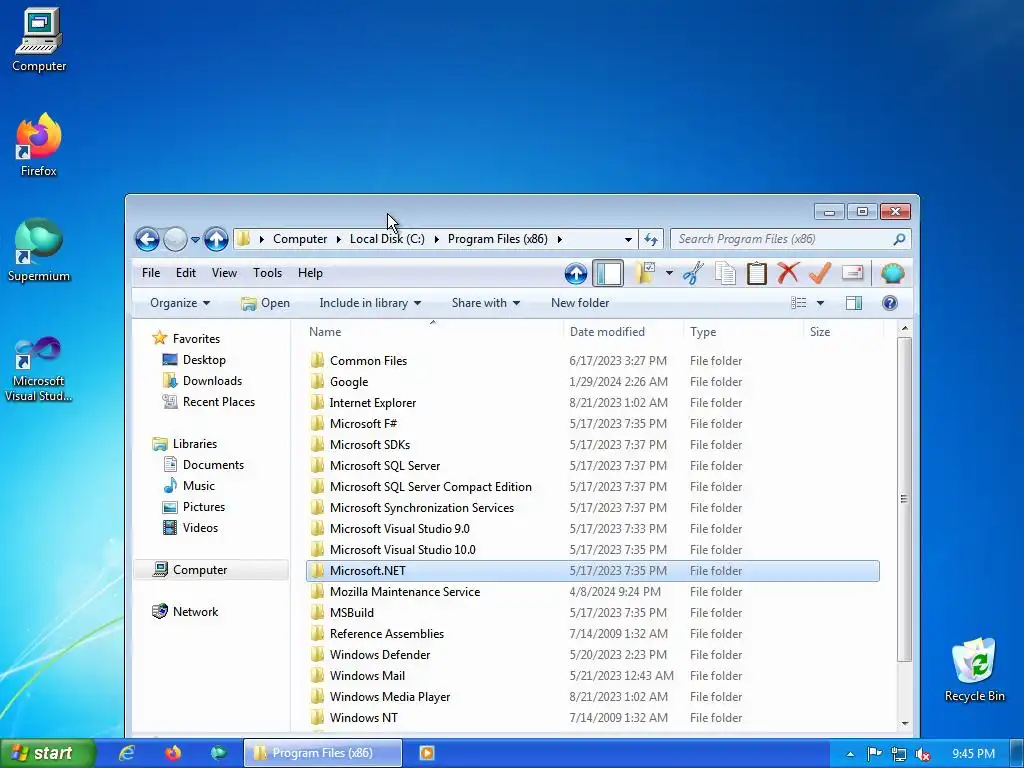Click the Copy pages icon
The height and width of the screenshot is (768, 1024).
point(725,273)
